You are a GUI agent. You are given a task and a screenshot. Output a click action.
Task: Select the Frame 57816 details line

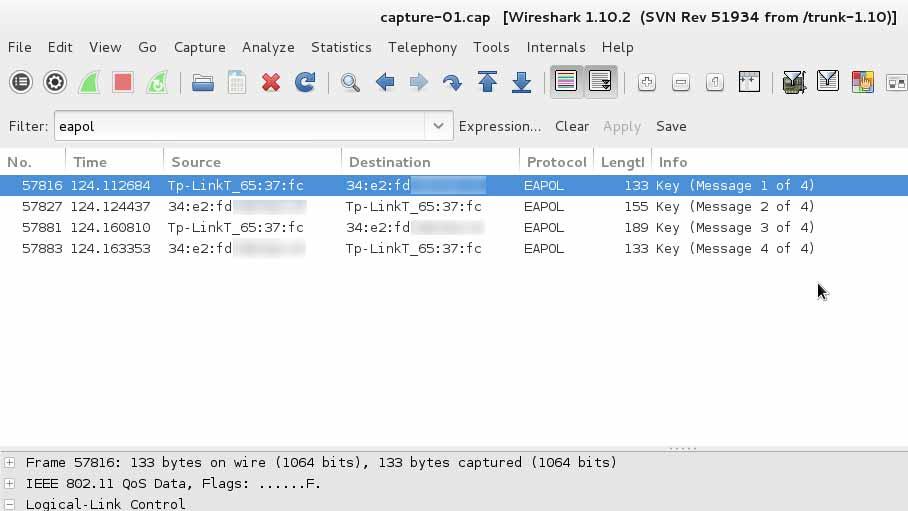(321, 462)
